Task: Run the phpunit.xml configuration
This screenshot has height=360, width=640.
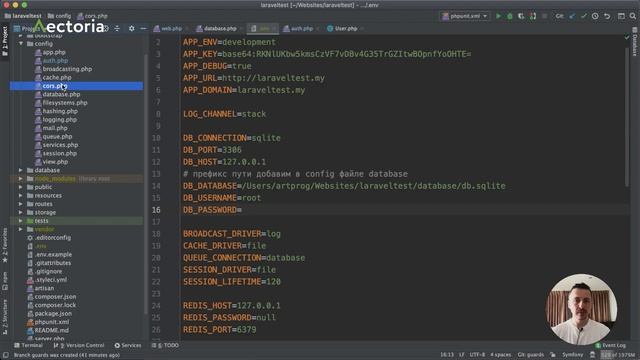Action: click(x=498, y=16)
